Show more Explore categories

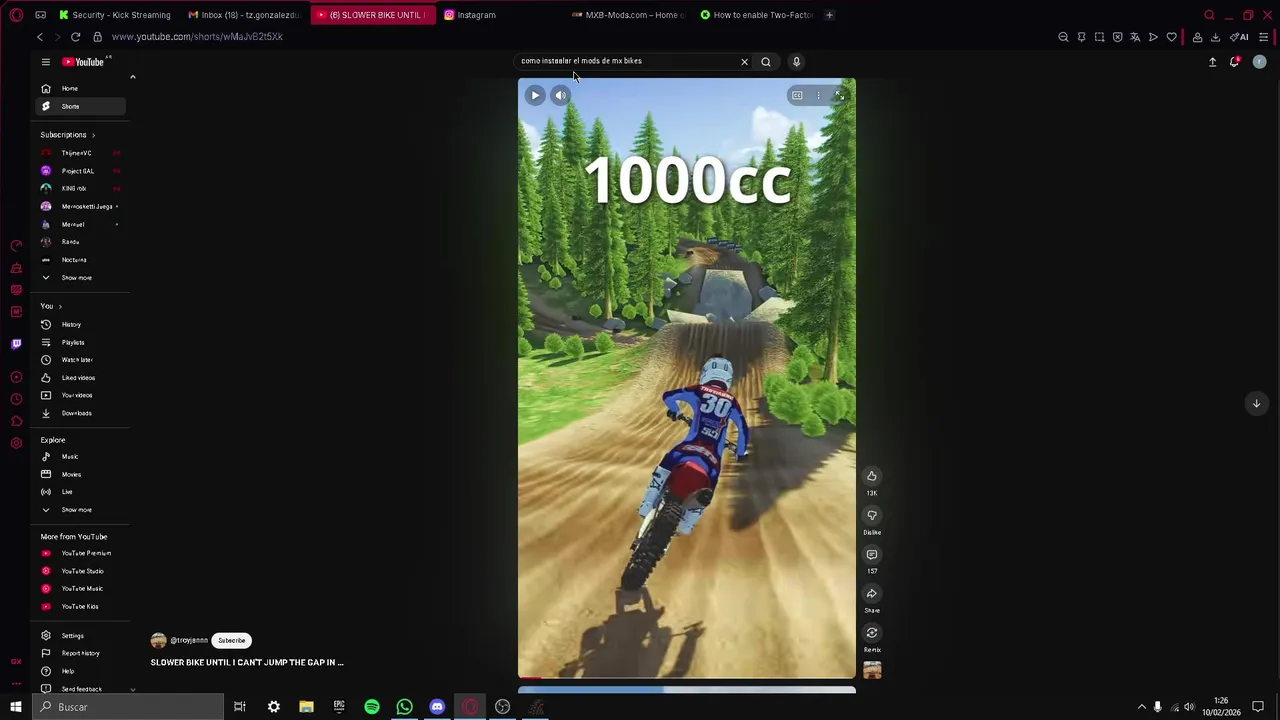[76, 510]
